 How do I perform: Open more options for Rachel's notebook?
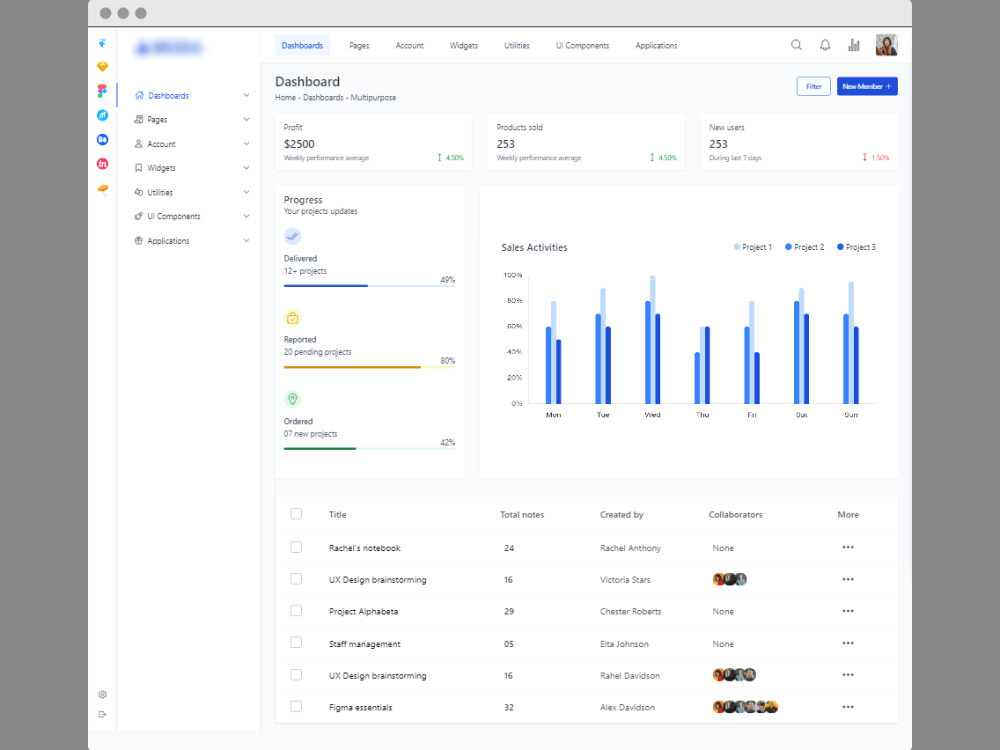(848, 547)
